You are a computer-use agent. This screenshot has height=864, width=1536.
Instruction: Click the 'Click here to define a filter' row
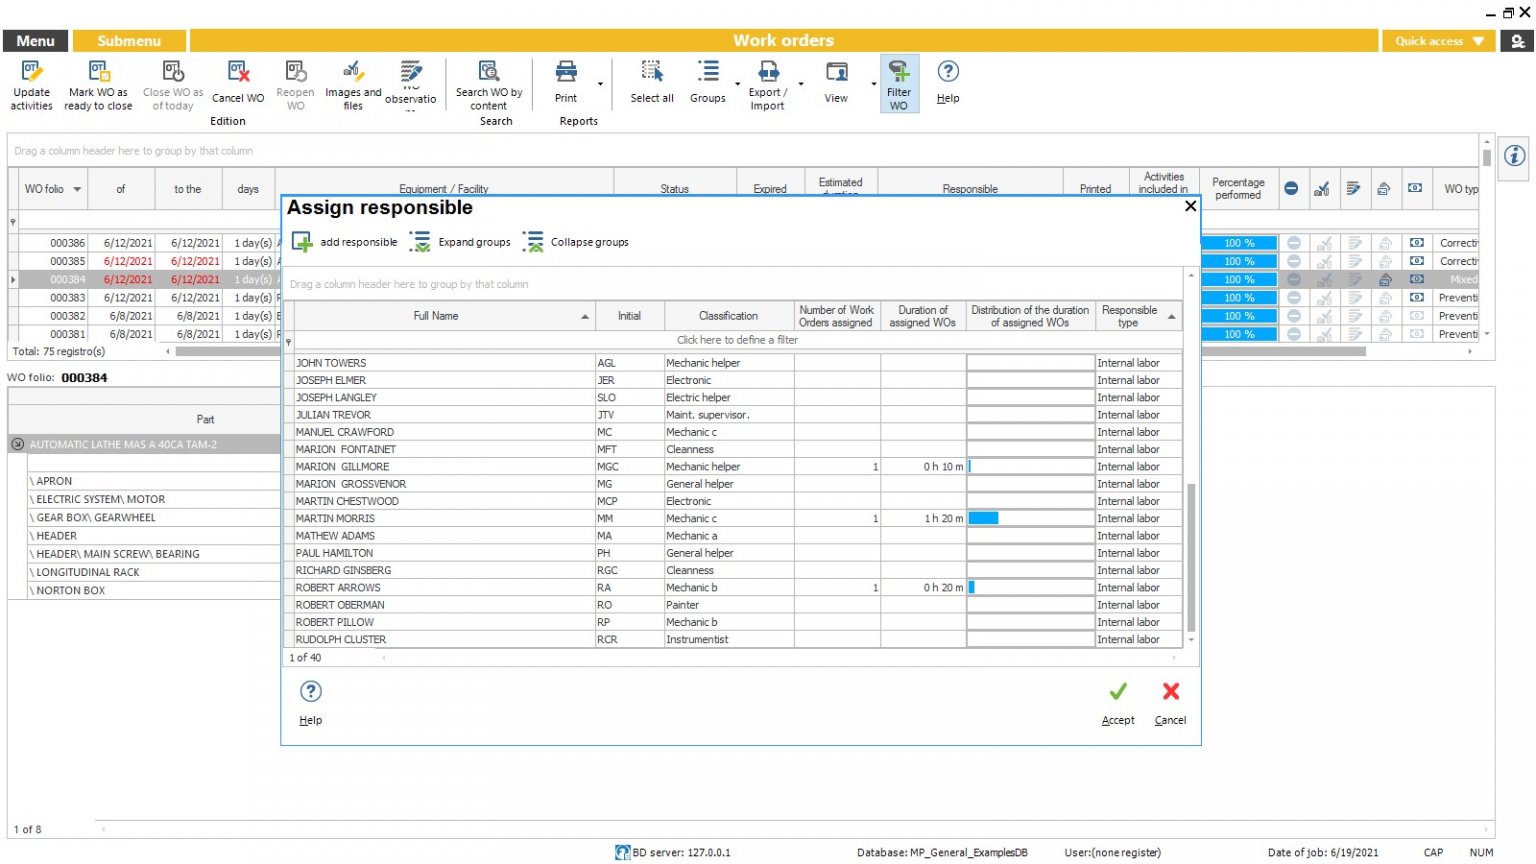point(737,340)
